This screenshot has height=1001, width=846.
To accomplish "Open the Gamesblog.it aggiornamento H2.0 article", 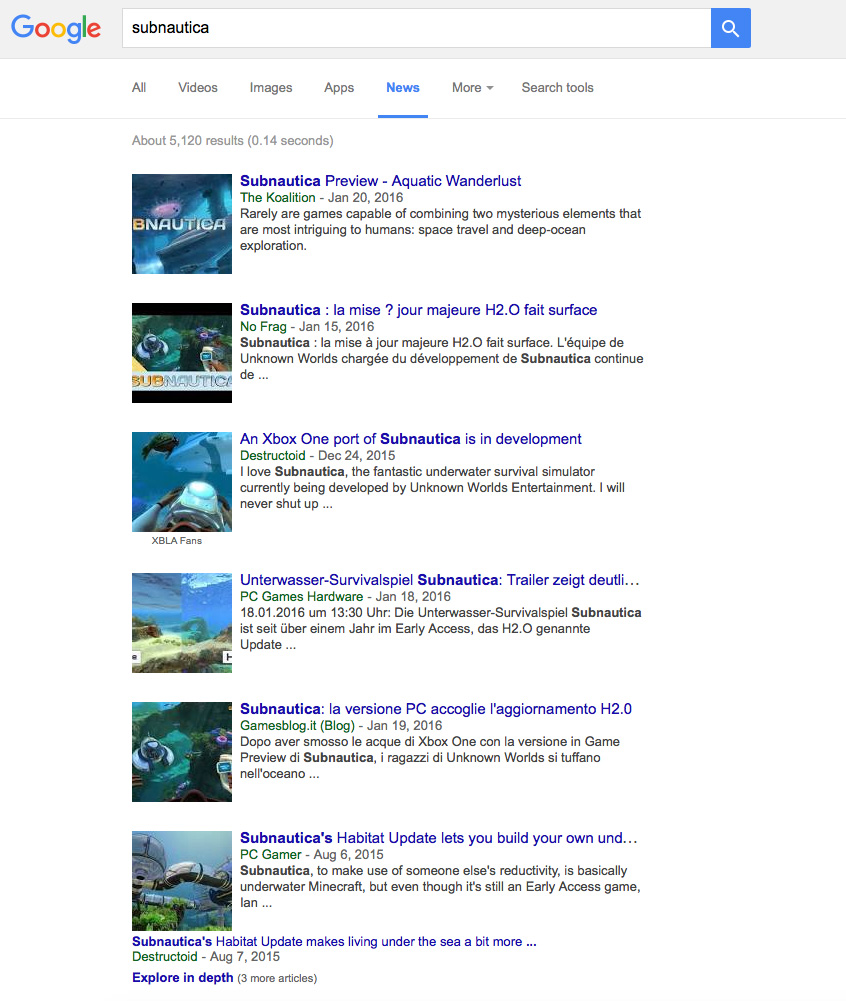I will pyautogui.click(x=436, y=709).
